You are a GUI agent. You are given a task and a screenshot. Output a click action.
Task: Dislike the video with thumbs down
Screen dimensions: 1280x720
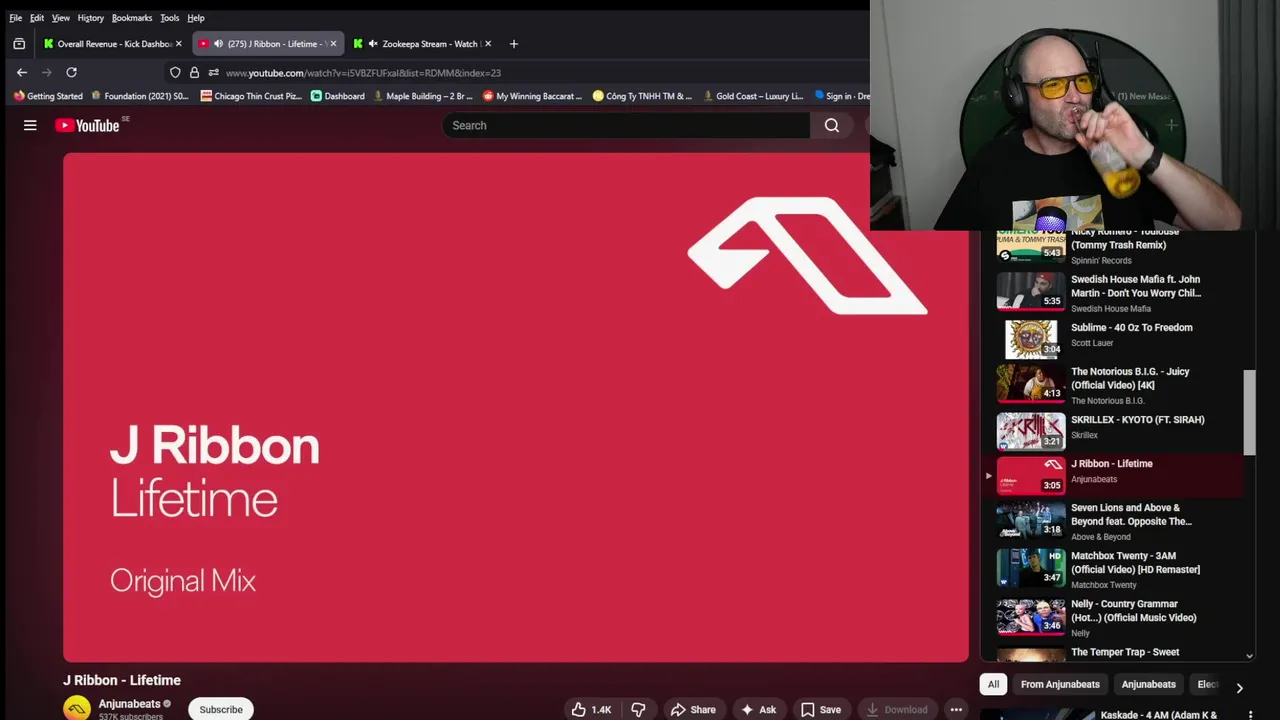click(x=638, y=709)
